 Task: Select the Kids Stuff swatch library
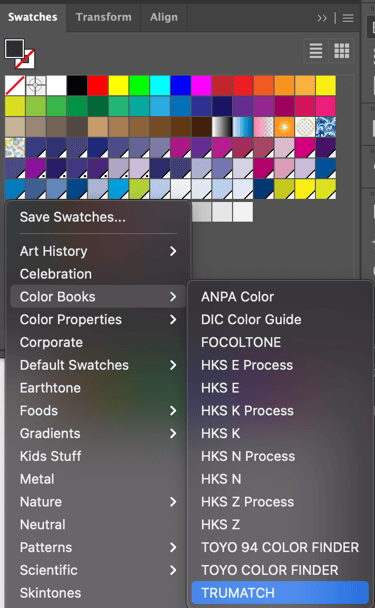(x=99, y=456)
